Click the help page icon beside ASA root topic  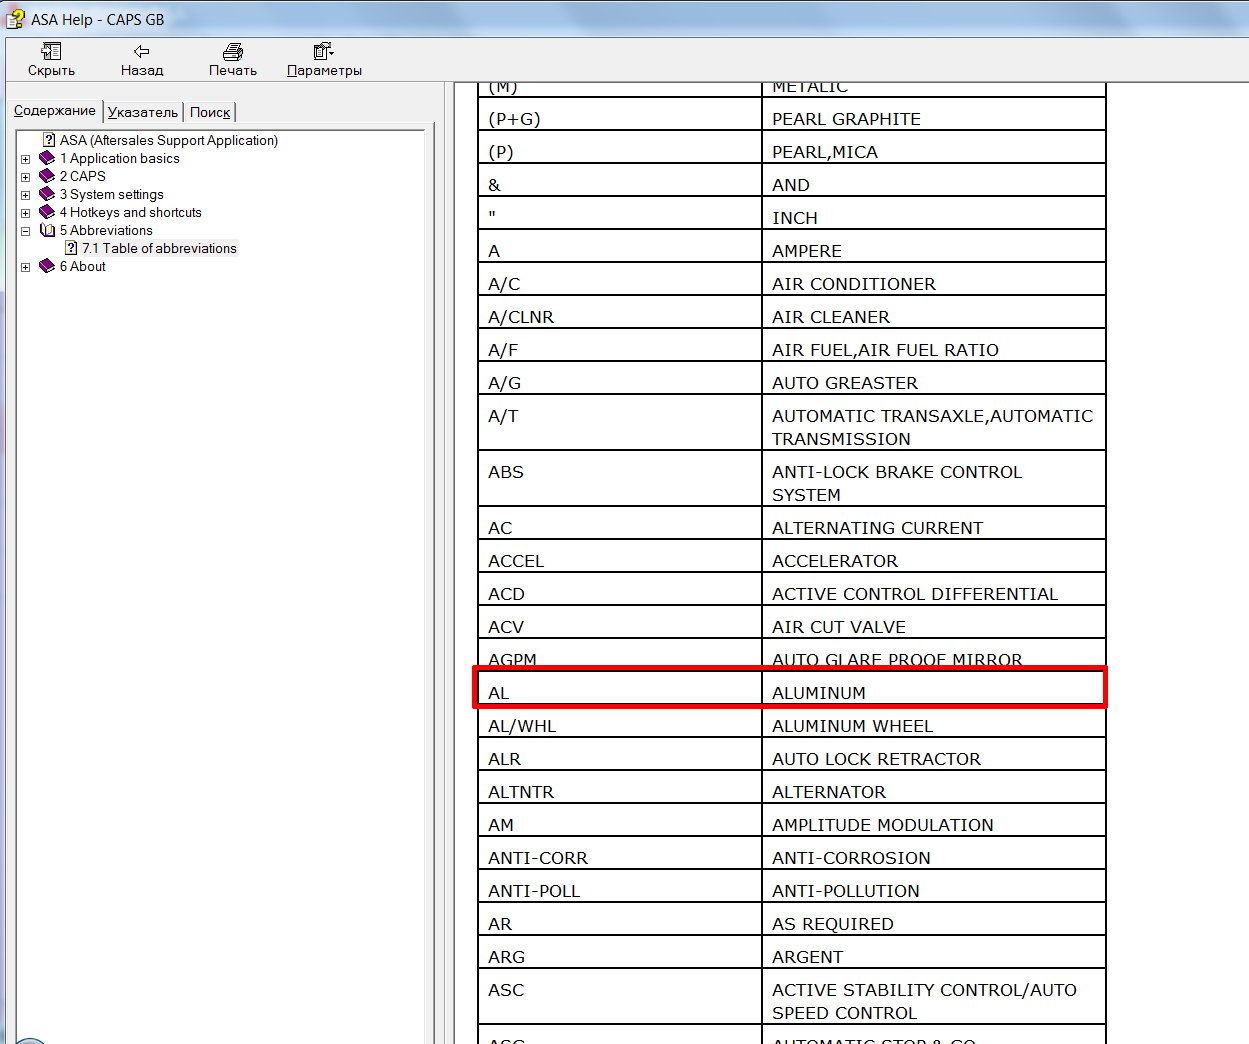pos(49,140)
